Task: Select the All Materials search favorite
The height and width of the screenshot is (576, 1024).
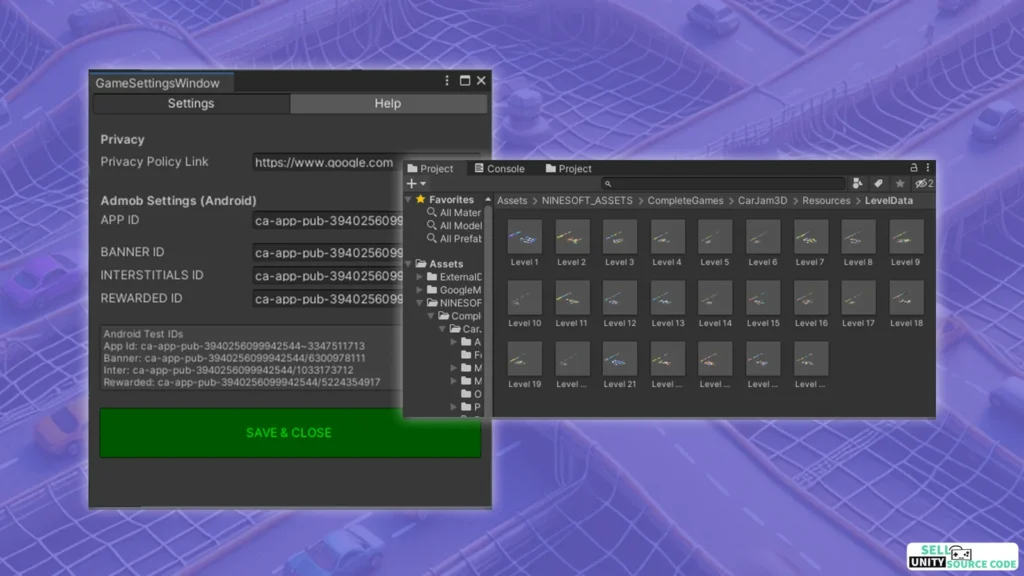Action: pos(457,212)
